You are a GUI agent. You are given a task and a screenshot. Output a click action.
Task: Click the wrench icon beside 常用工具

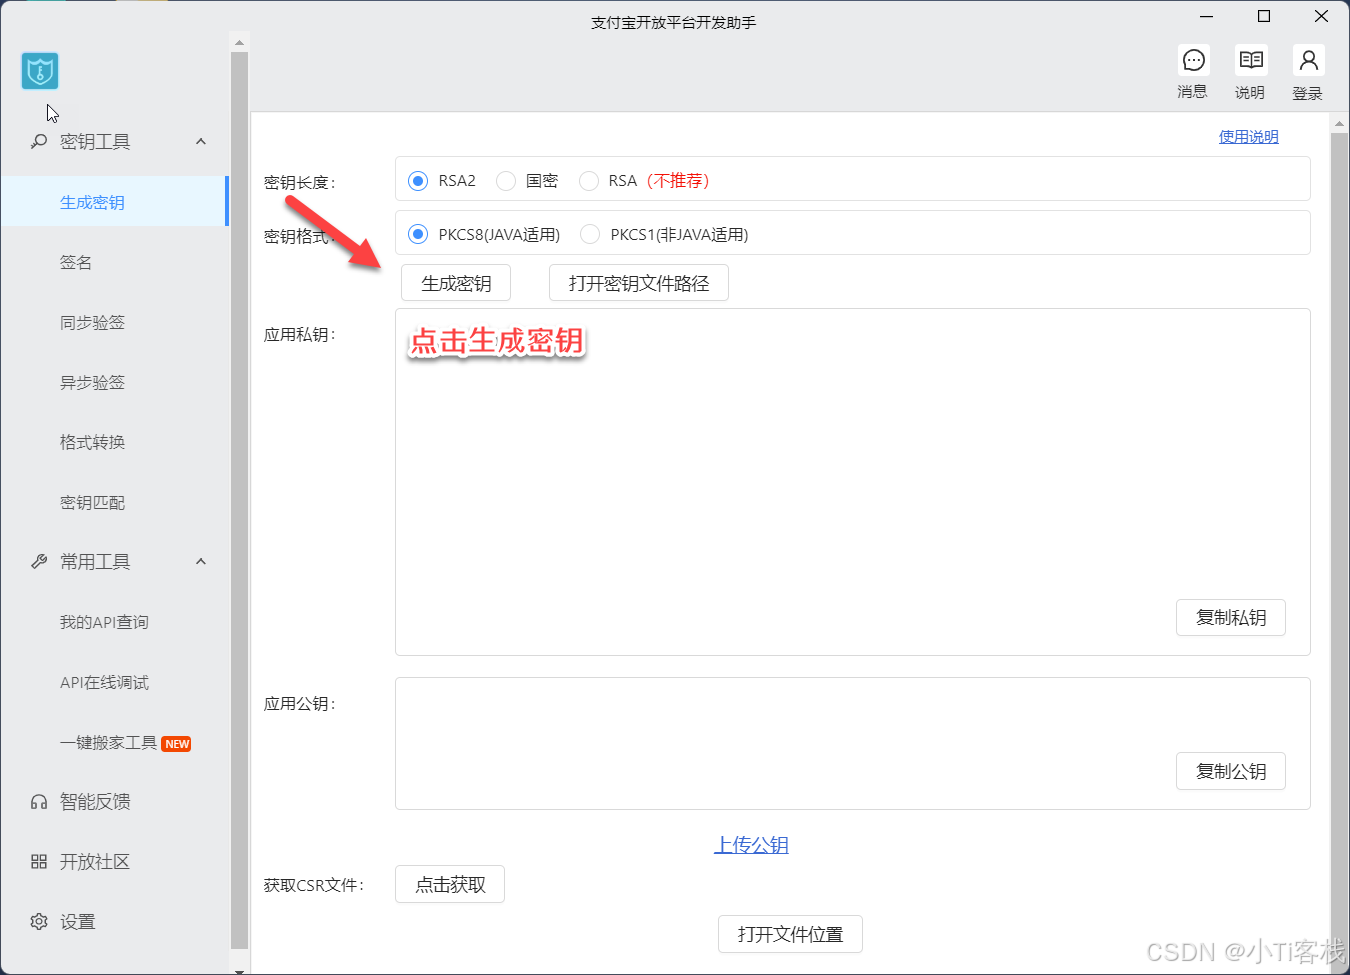[x=39, y=562]
